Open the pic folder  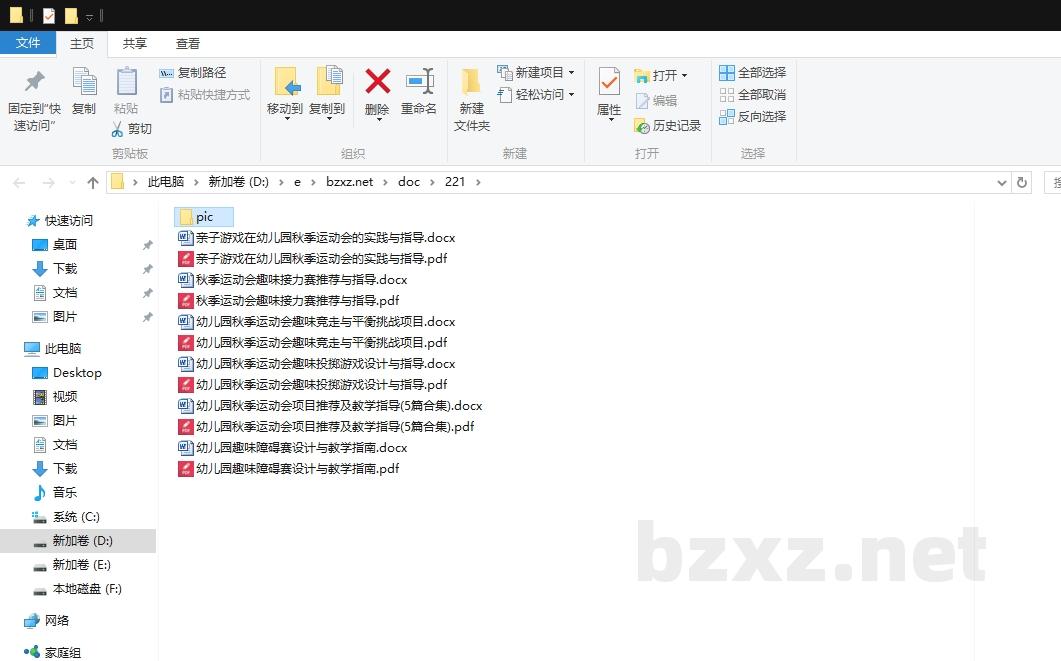click(204, 216)
